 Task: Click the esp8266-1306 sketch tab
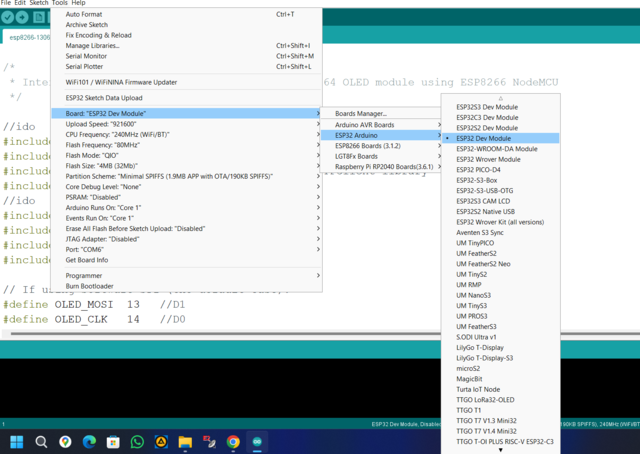27,37
